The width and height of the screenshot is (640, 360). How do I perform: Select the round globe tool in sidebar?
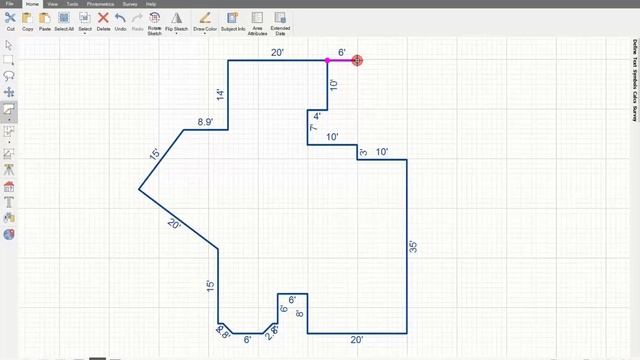[9, 234]
